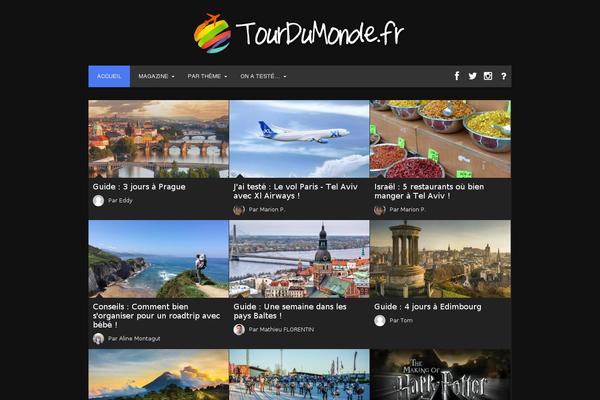Image resolution: width=600 pixels, height=400 pixels.
Task: Click Tom's author avatar
Action: [x=380, y=320]
